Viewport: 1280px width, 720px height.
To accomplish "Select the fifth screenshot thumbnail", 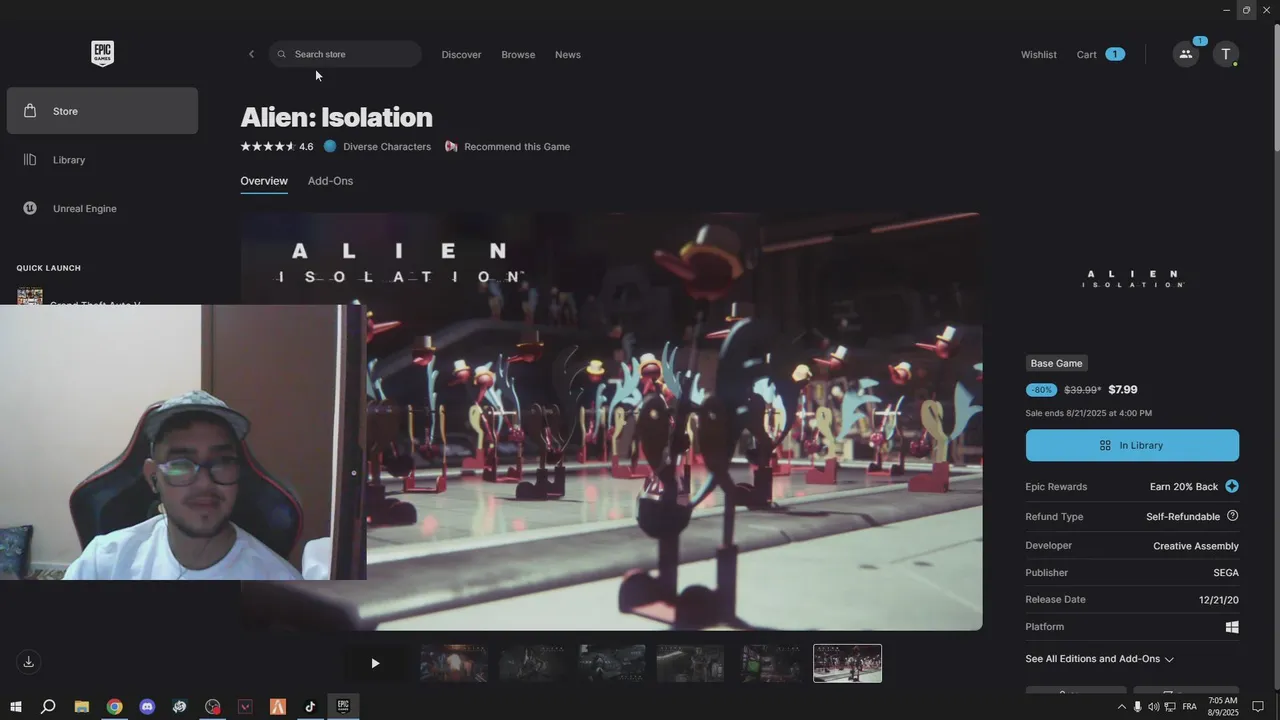I will tap(769, 663).
